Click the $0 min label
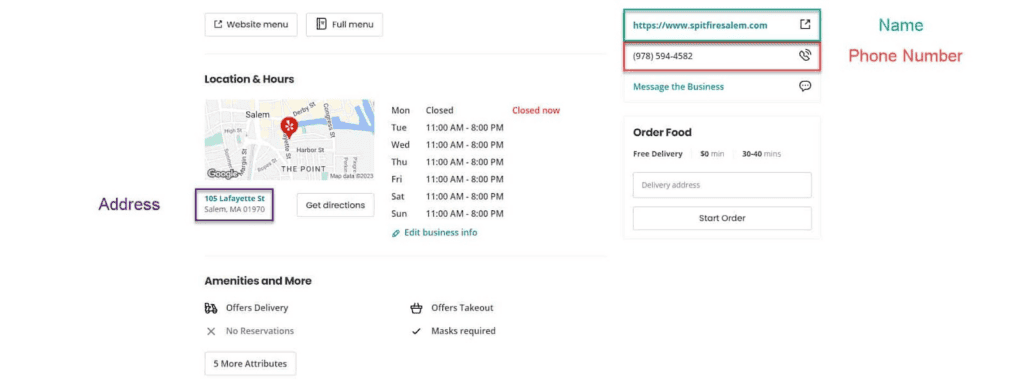This screenshot has height=390, width=1024. (712, 154)
